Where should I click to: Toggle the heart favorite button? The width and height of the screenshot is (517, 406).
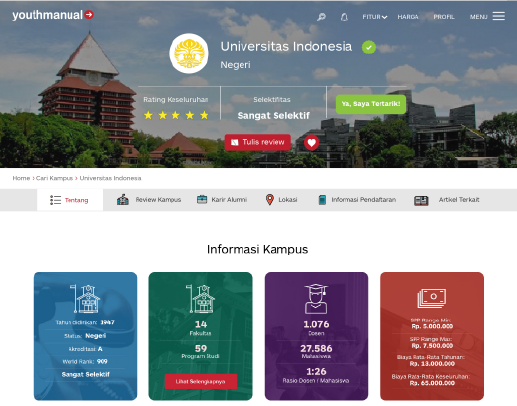(x=312, y=143)
